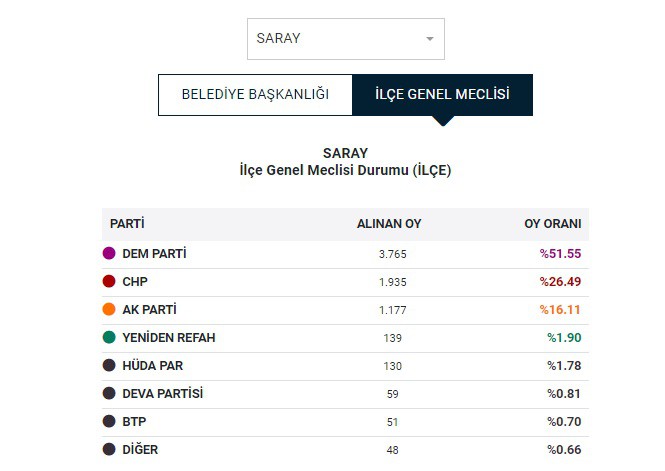Click the 1.177 vote count for AK PARTİ
Viewport: 665px width, 471px height.
tap(392, 310)
